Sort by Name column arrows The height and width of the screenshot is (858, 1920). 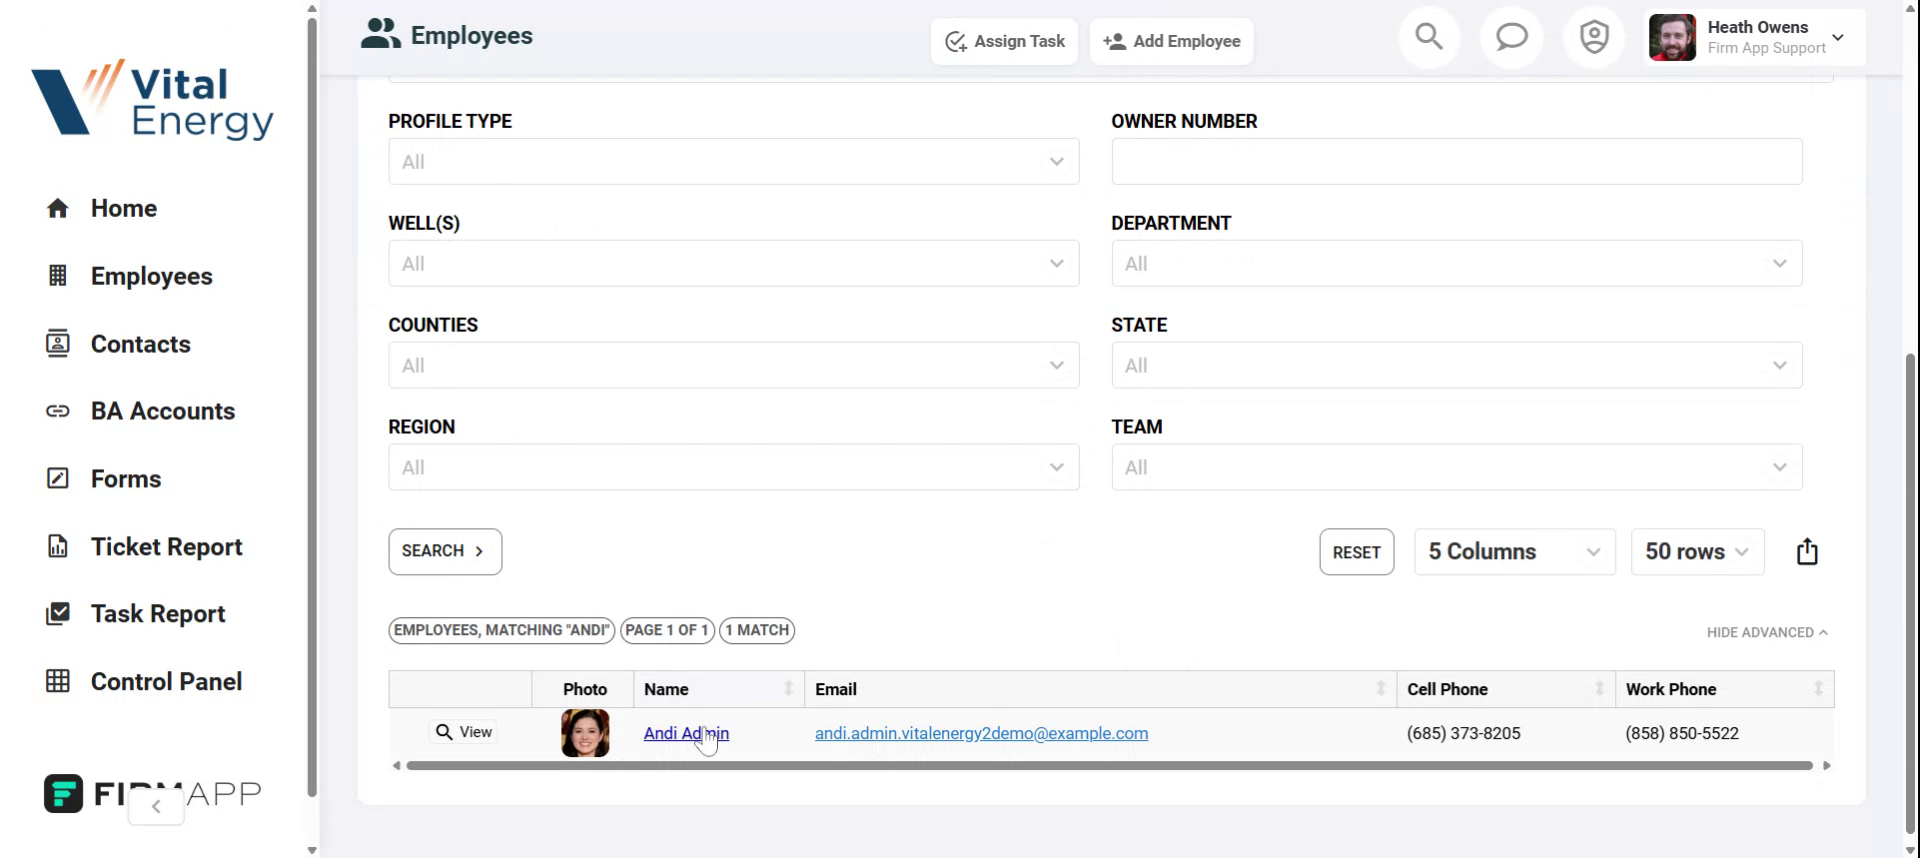(788, 688)
